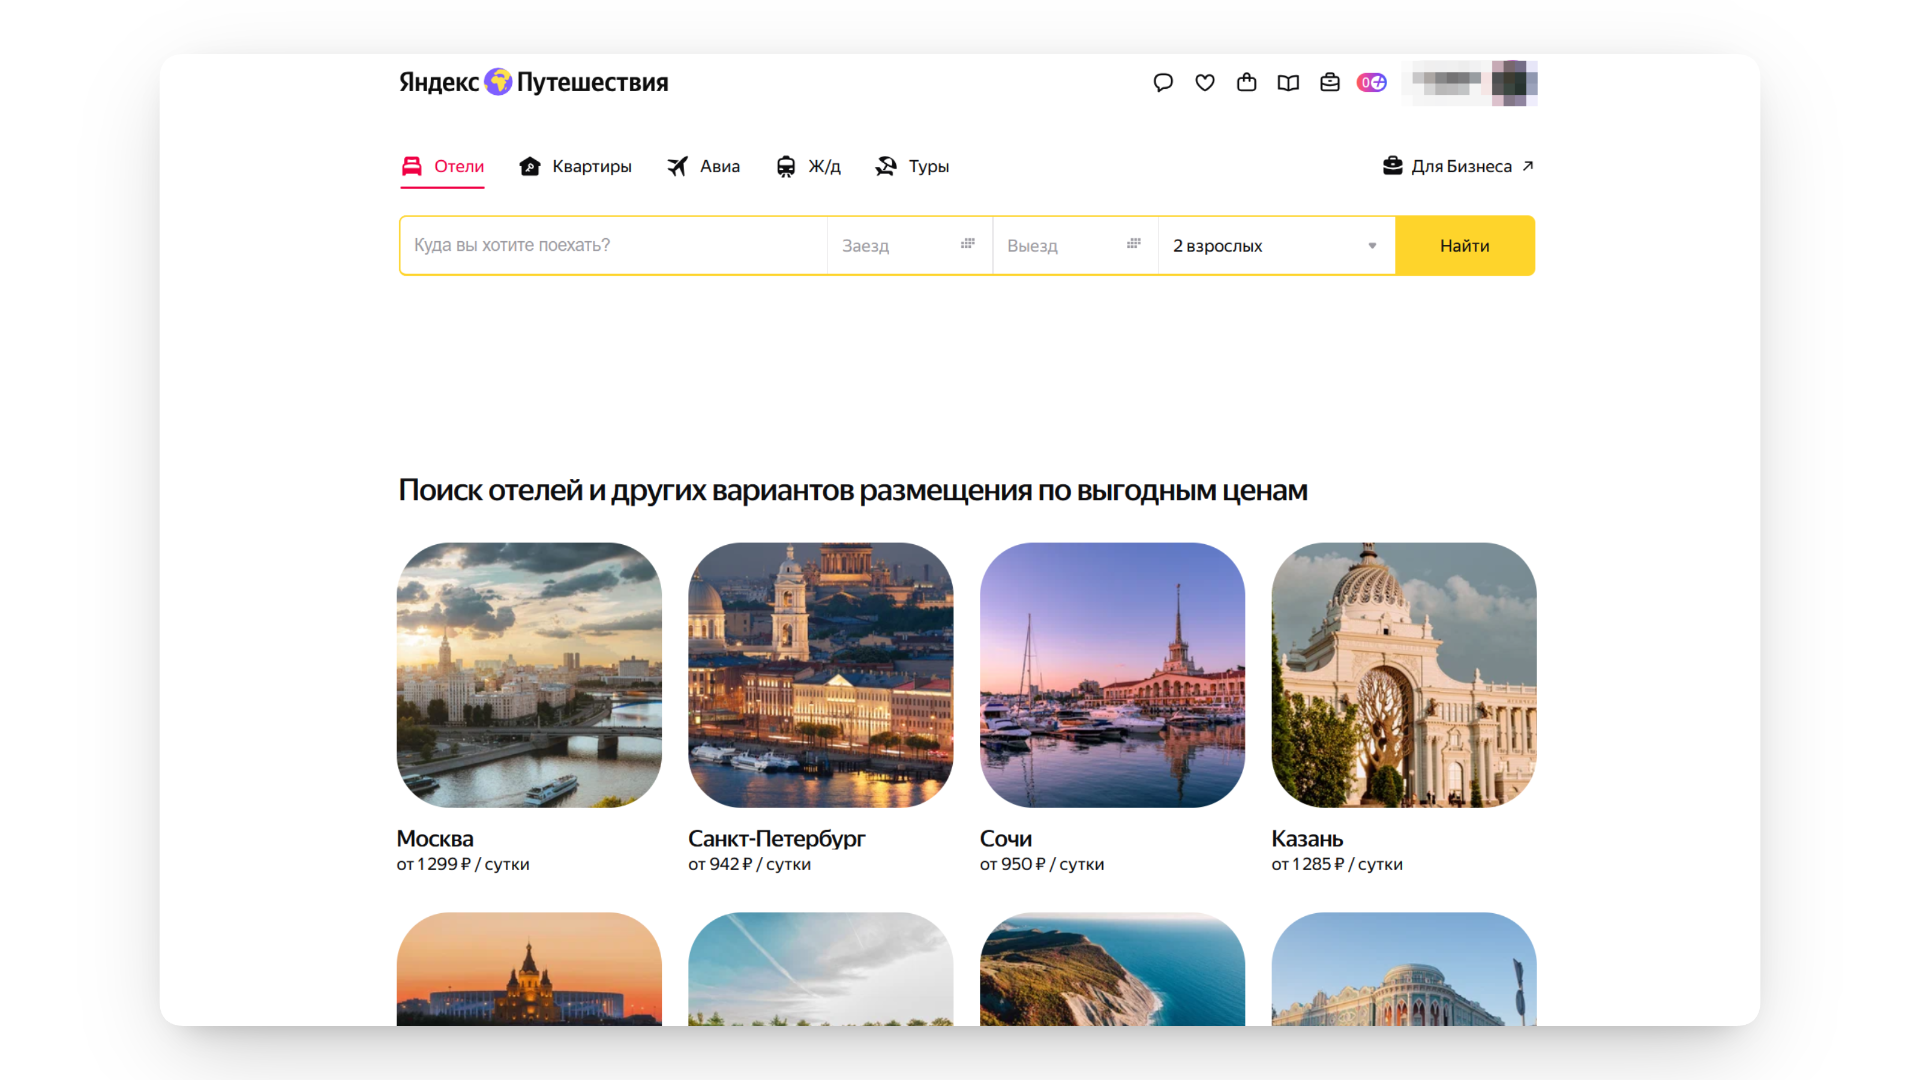This screenshot has width=1920, height=1080.
Task: Click the Санкт-Петербург city title
Action: pyautogui.click(x=777, y=839)
